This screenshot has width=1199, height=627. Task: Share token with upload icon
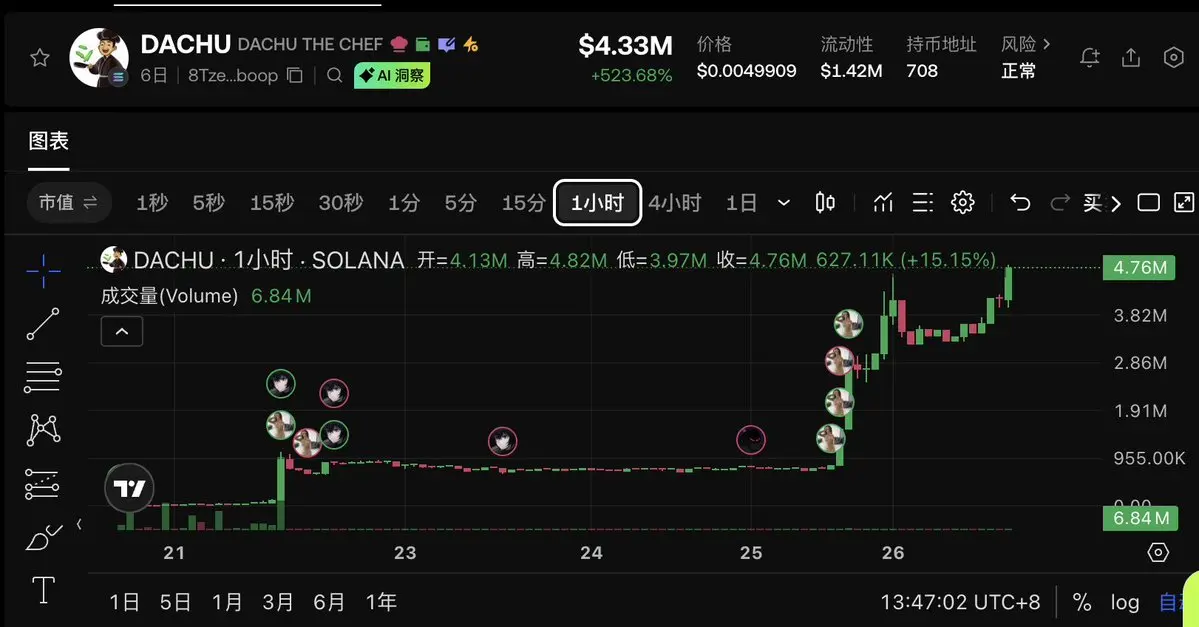(x=1131, y=57)
